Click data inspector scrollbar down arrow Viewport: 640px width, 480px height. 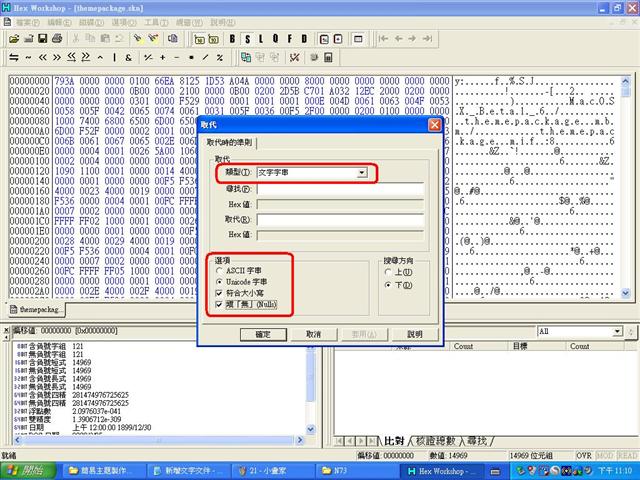pos(311,429)
